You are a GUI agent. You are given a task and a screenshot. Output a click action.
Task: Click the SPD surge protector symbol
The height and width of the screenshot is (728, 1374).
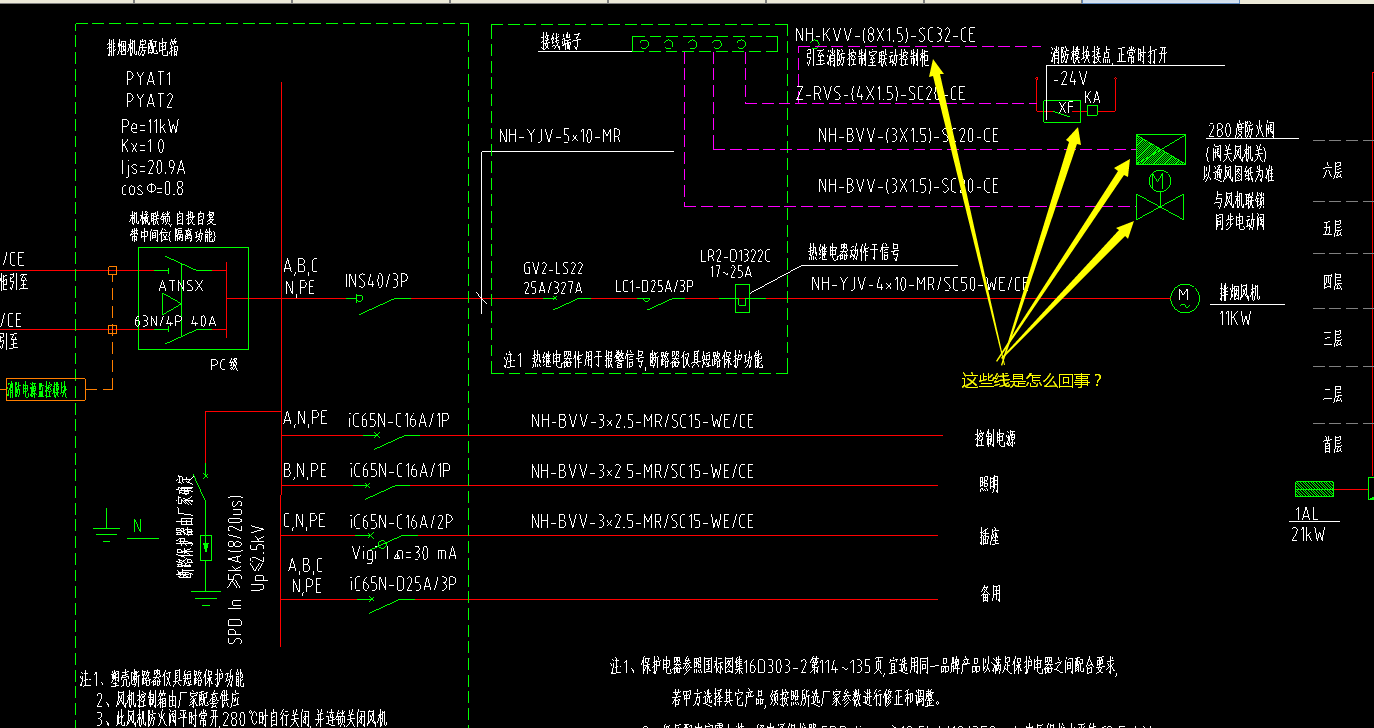(x=206, y=548)
